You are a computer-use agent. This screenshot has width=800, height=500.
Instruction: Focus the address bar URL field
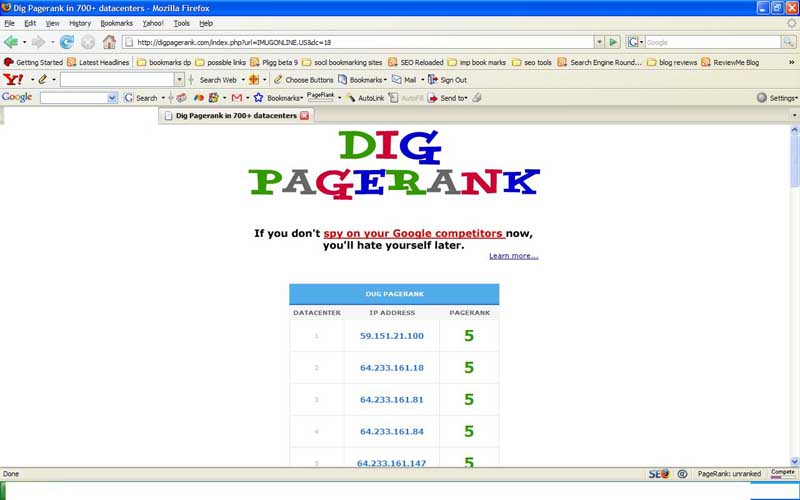pyautogui.click(x=360, y=42)
